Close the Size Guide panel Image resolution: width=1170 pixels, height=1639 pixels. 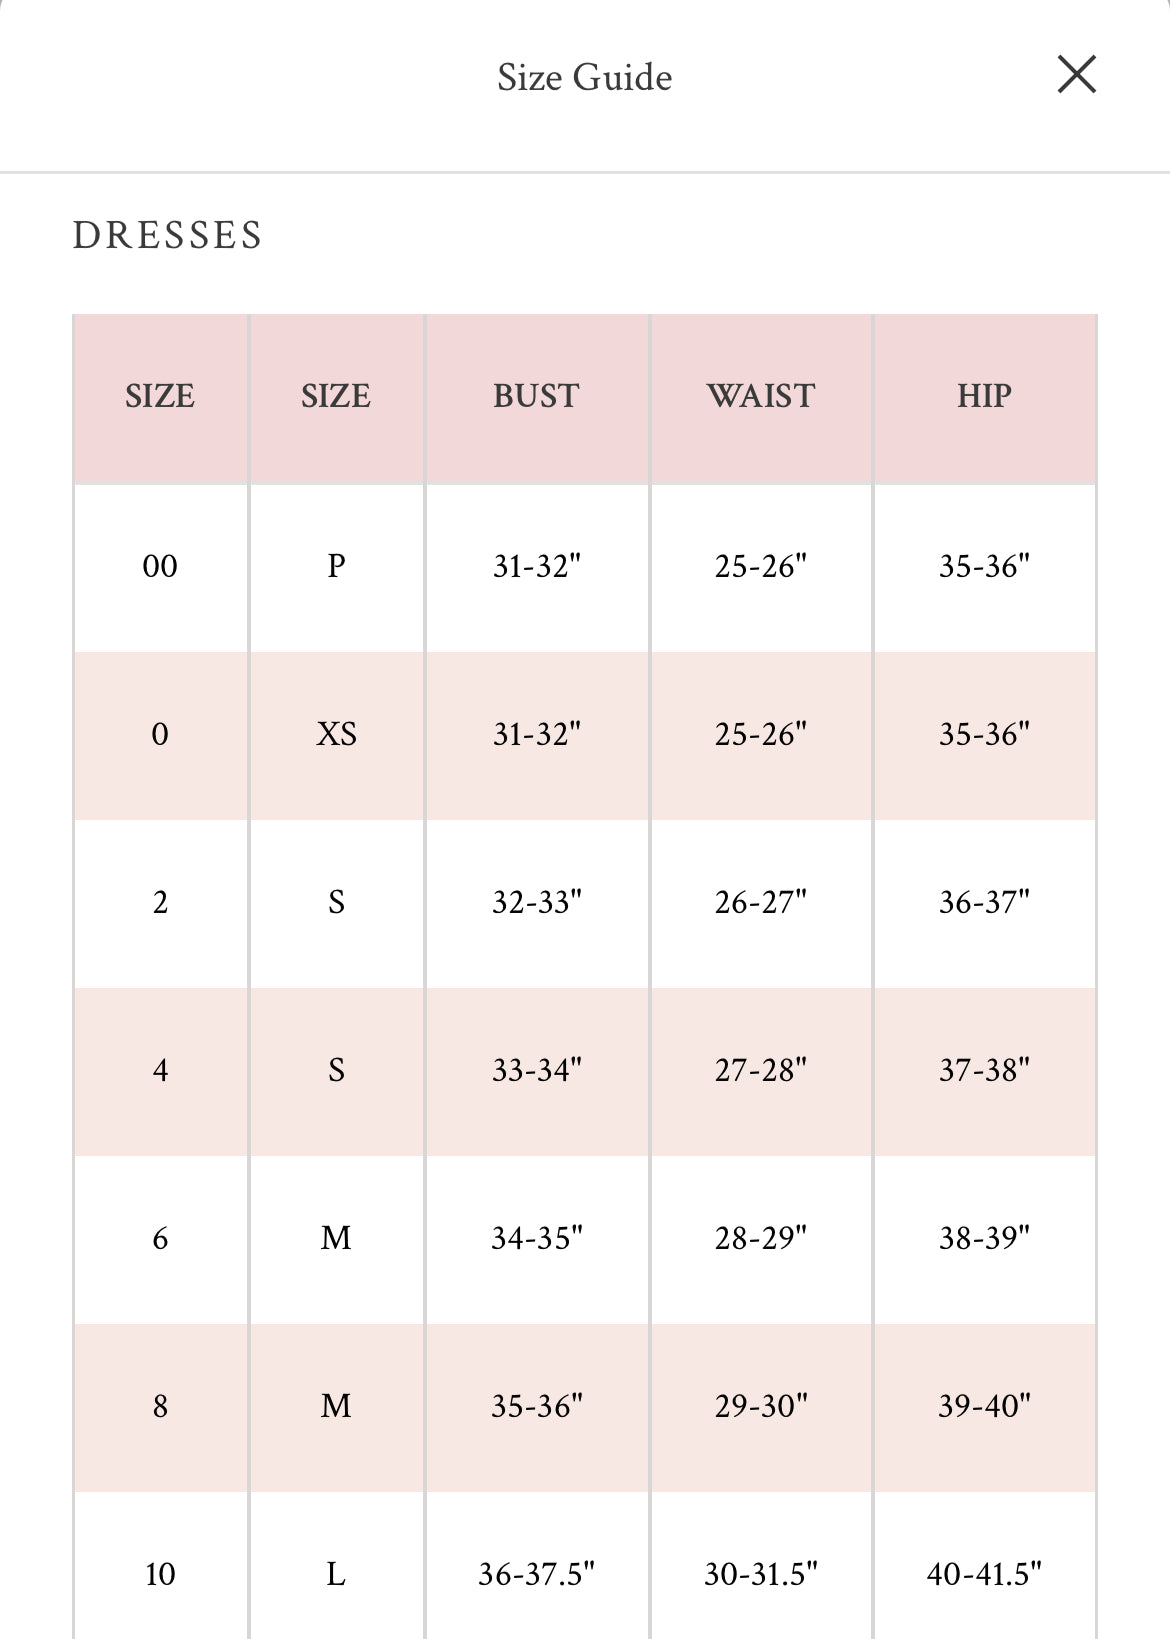1076,75
